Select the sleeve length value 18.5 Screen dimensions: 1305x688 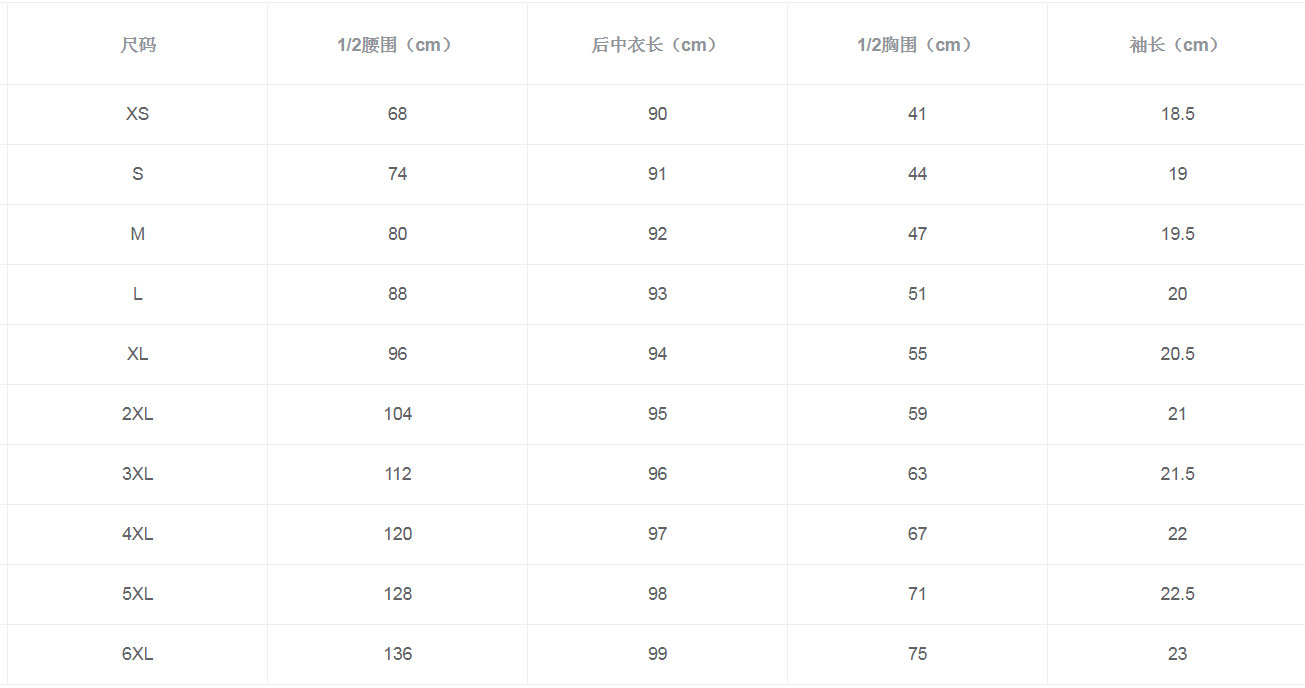click(x=1177, y=114)
